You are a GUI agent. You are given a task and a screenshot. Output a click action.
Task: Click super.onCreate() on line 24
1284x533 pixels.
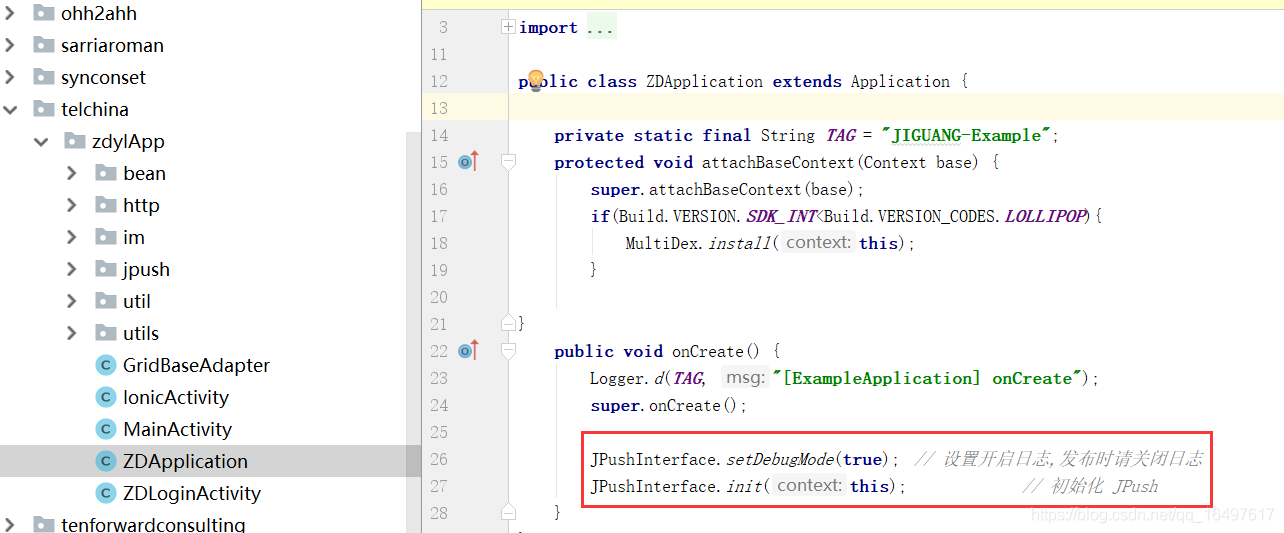click(x=668, y=405)
